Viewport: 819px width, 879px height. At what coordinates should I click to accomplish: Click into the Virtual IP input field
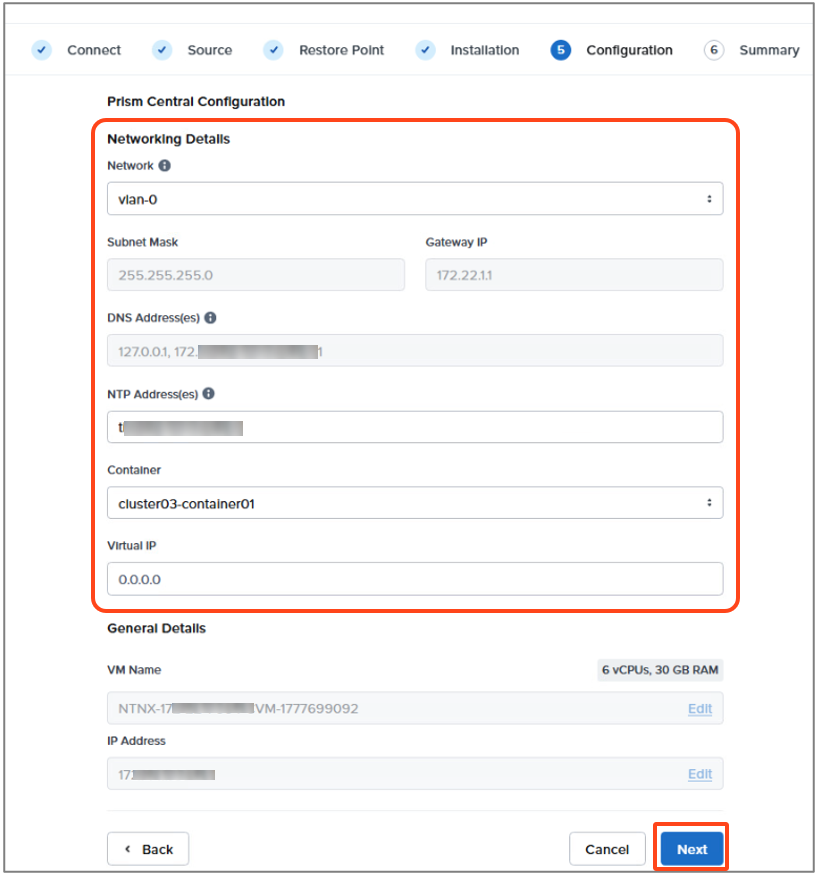tap(415, 579)
